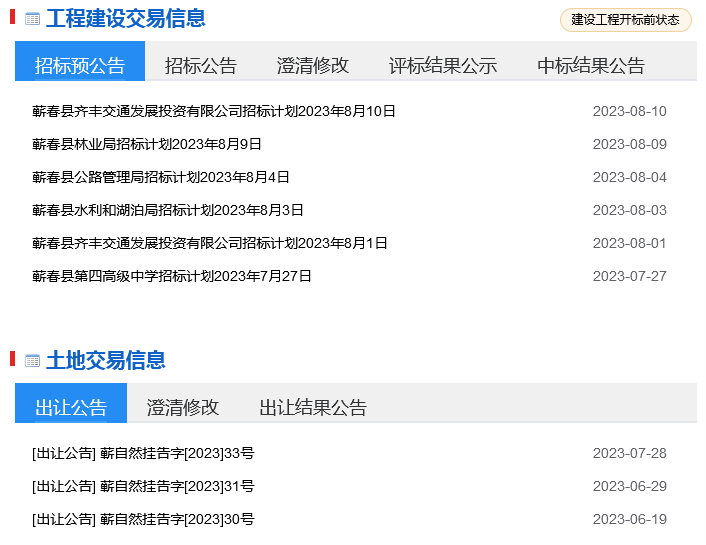This screenshot has height=545, width=706.
Task: Click the date 2023-06-29
Action: pyautogui.click(x=629, y=486)
